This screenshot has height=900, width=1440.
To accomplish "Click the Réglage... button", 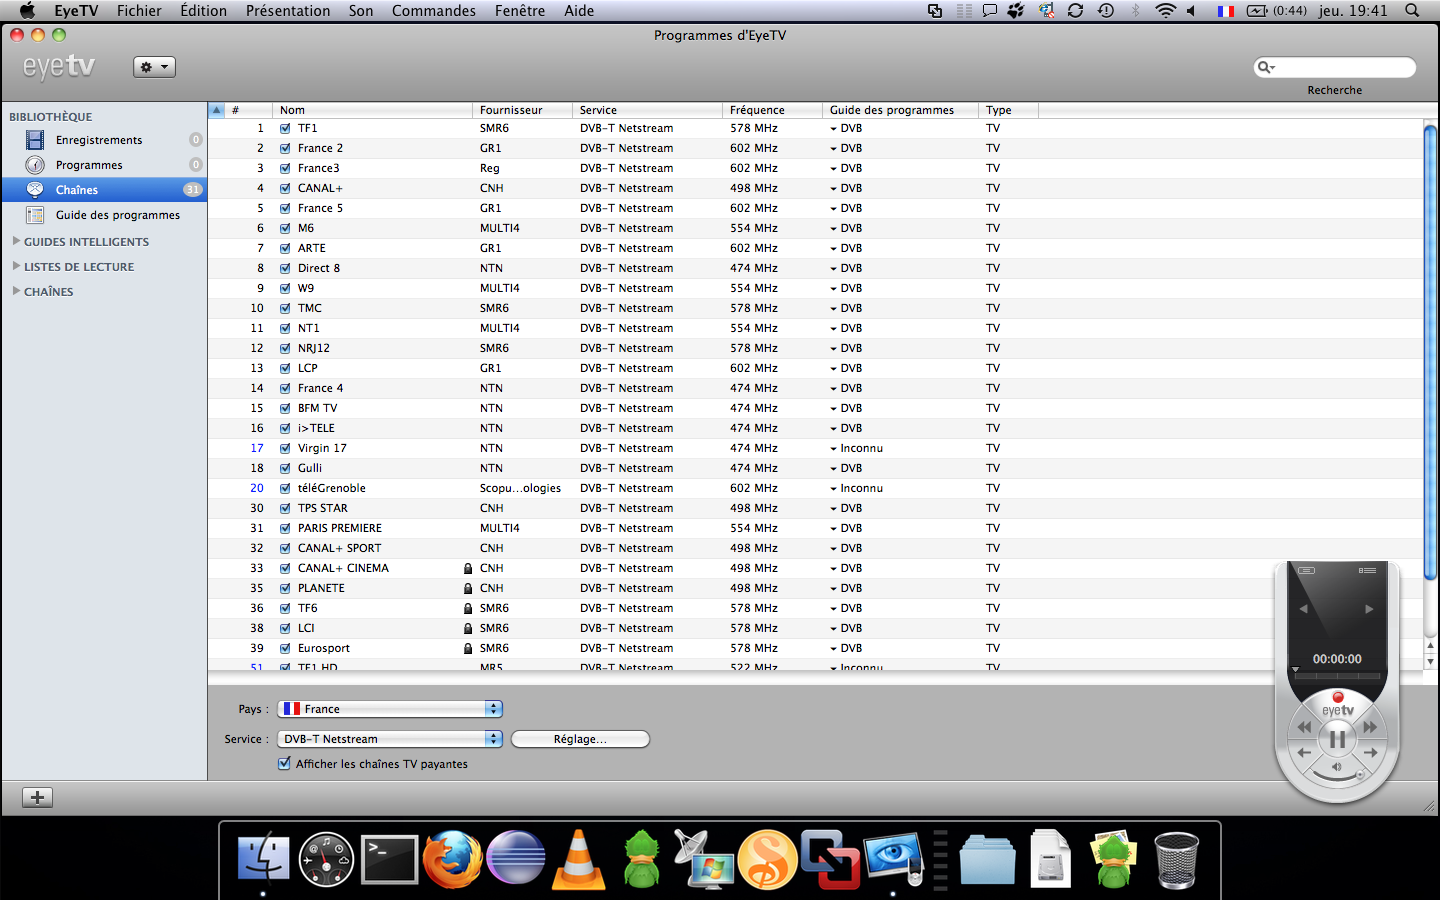I will 580,739.
